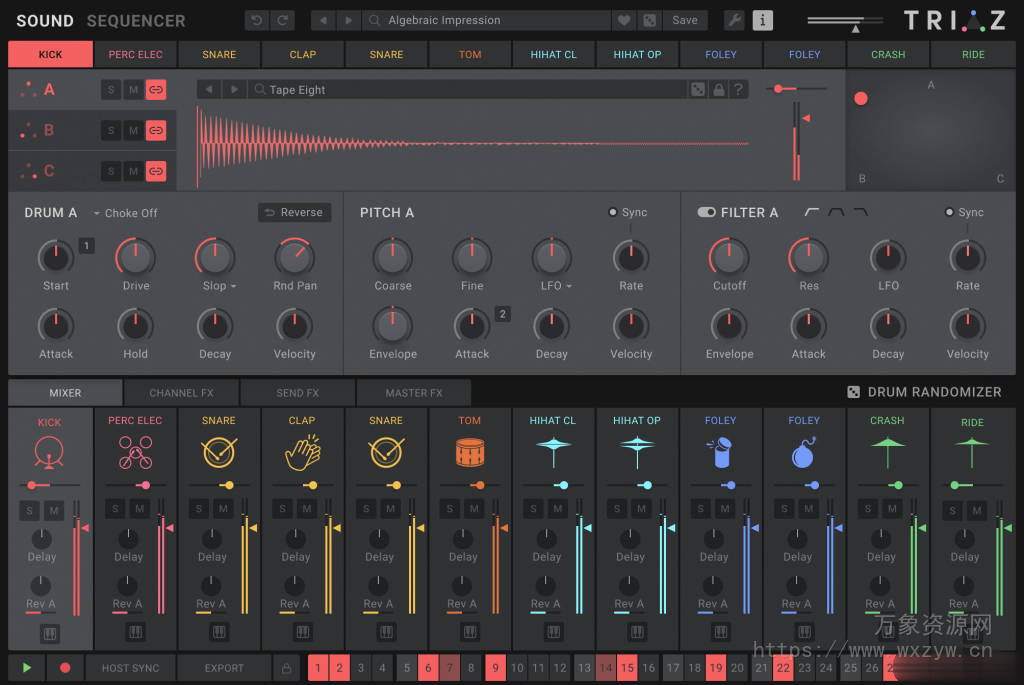Open the Choke Off dropdown in DRUM A
The height and width of the screenshot is (685, 1024).
(x=126, y=213)
